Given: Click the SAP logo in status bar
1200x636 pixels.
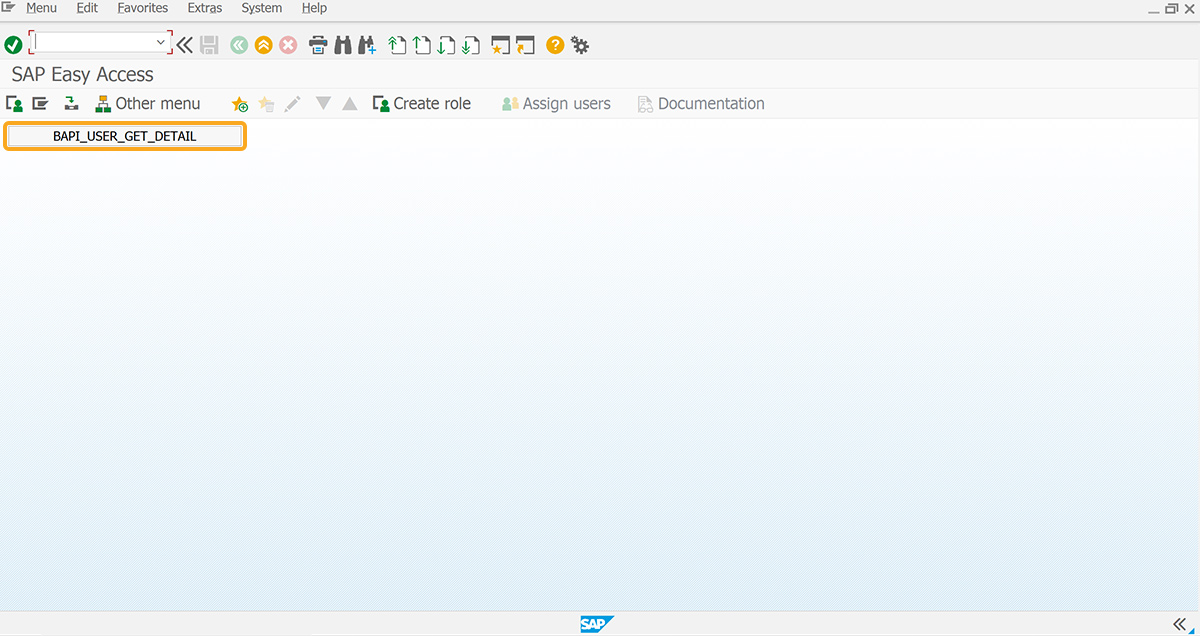Looking at the screenshot, I should coord(597,624).
